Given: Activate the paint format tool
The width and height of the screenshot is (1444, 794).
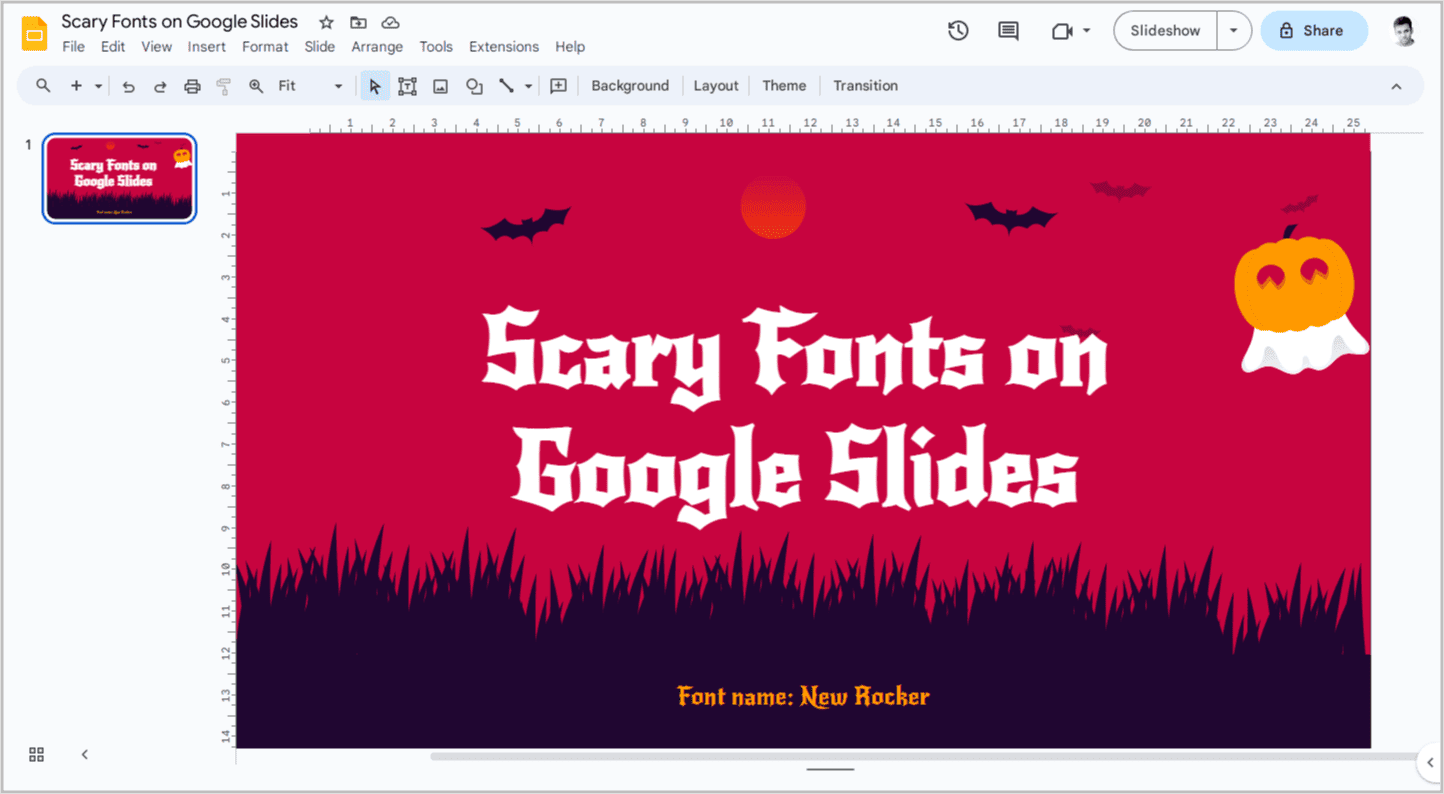Looking at the screenshot, I should [224, 86].
